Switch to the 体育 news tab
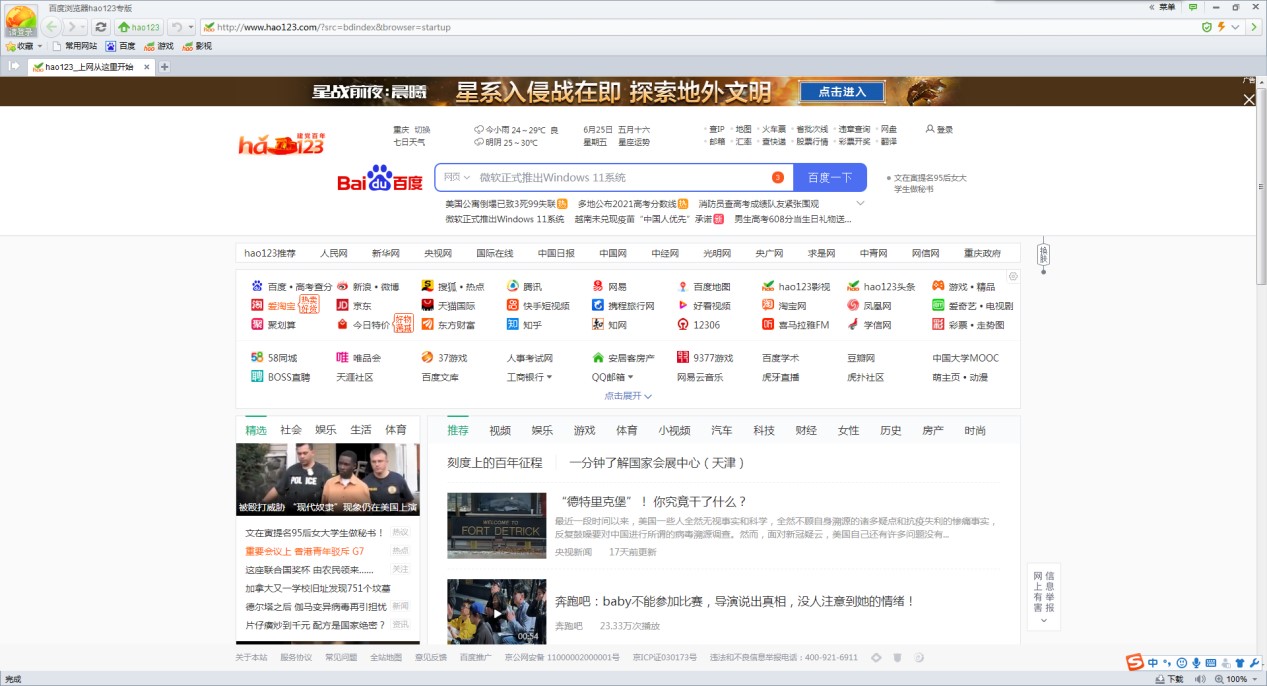 pos(396,429)
